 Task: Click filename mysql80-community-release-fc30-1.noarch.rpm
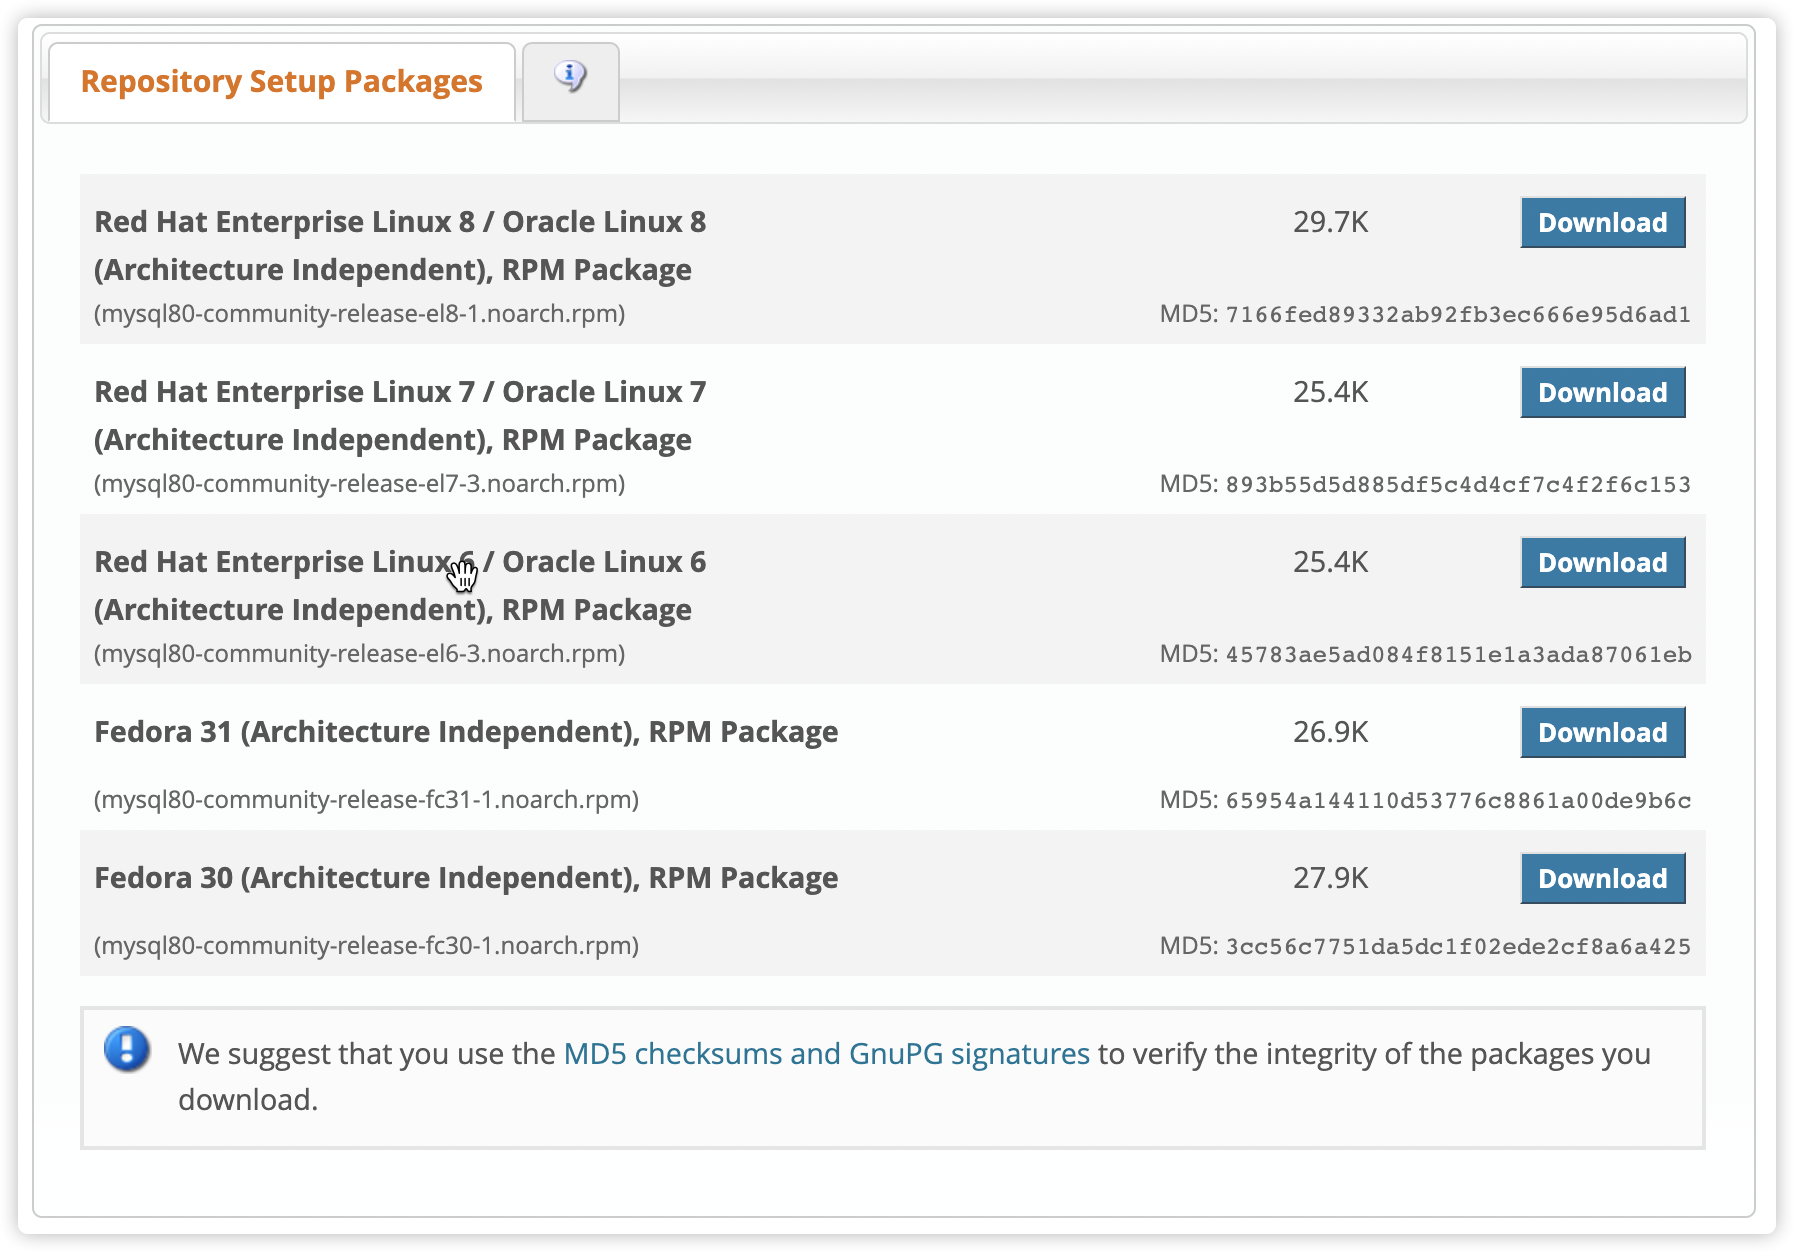pyautogui.click(x=366, y=946)
